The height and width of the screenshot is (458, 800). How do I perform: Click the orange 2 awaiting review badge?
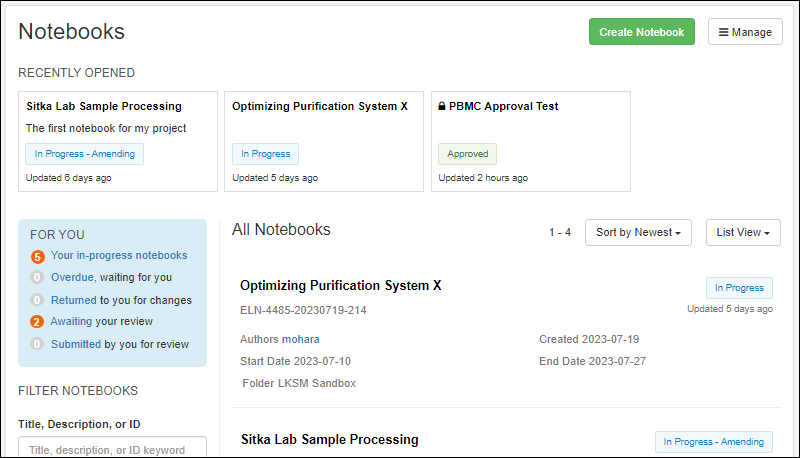[38, 322]
